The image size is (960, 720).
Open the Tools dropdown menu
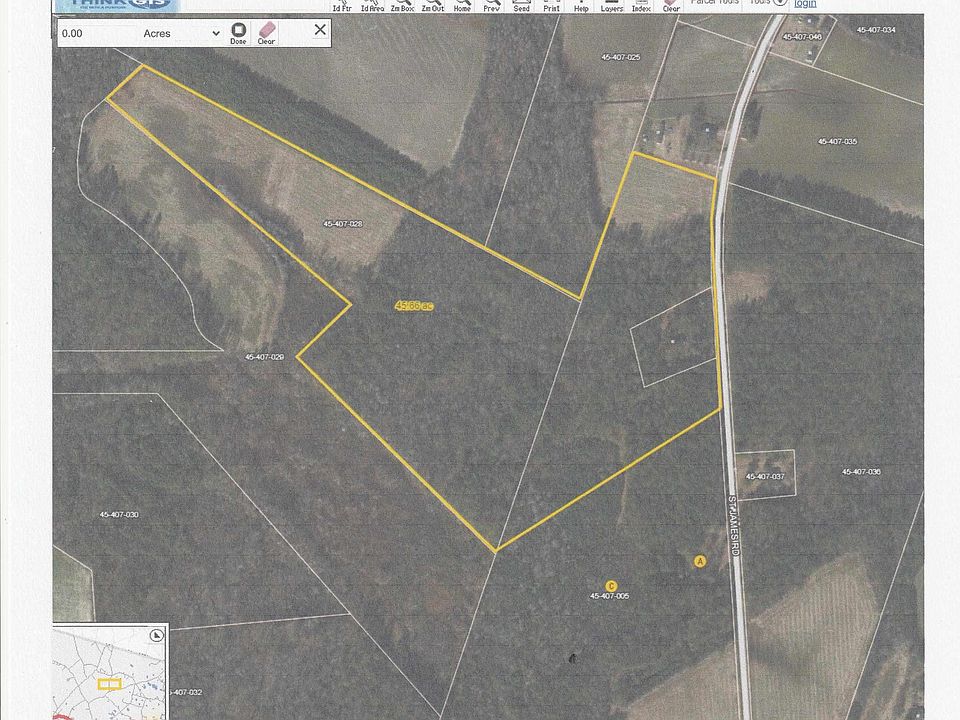768,3
